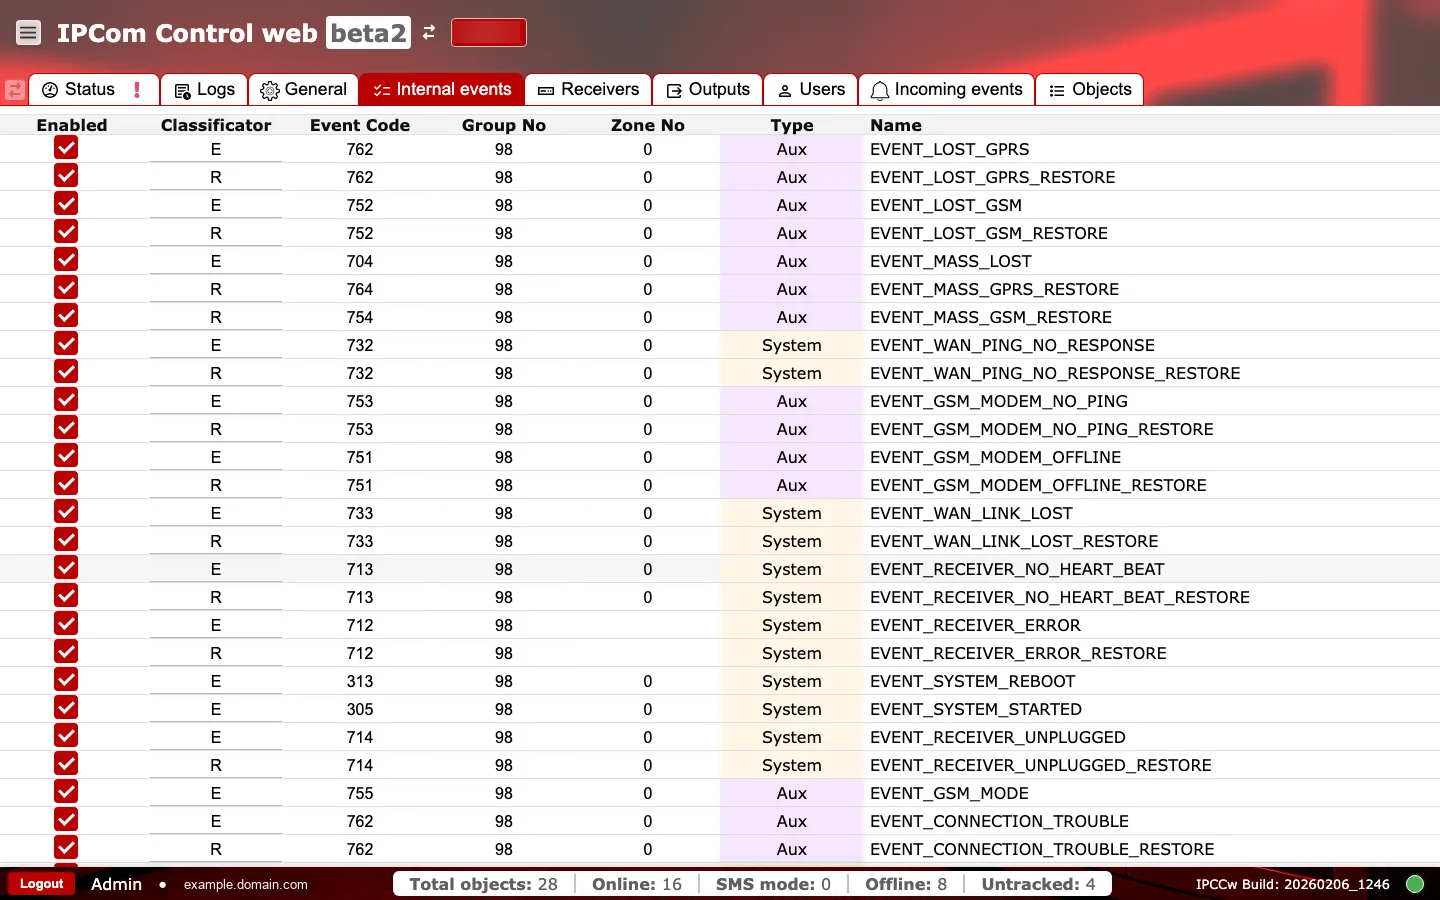This screenshot has height=900, width=1440.
Task: Open the Users tab
Action: coord(810,89)
